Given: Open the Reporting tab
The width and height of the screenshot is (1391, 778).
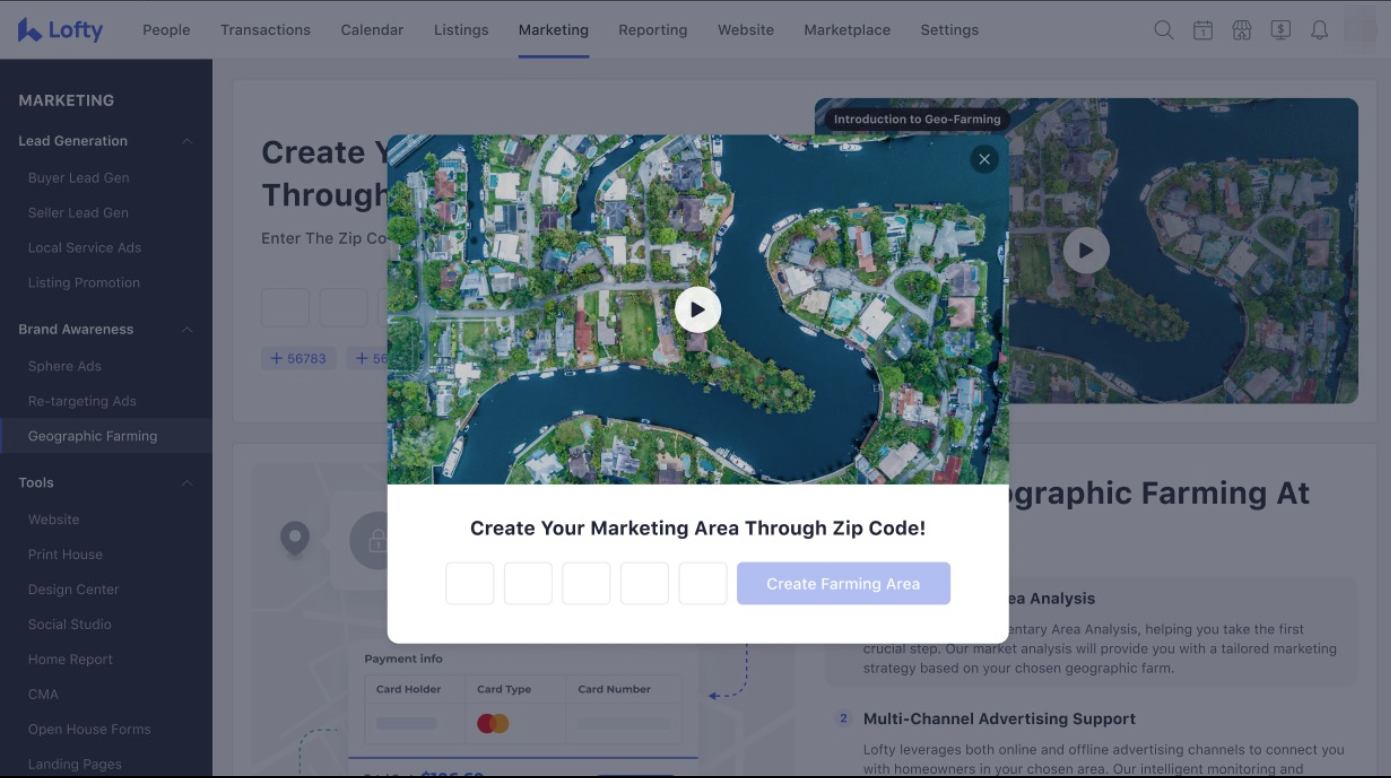Looking at the screenshot, I should tap(653, 30).
